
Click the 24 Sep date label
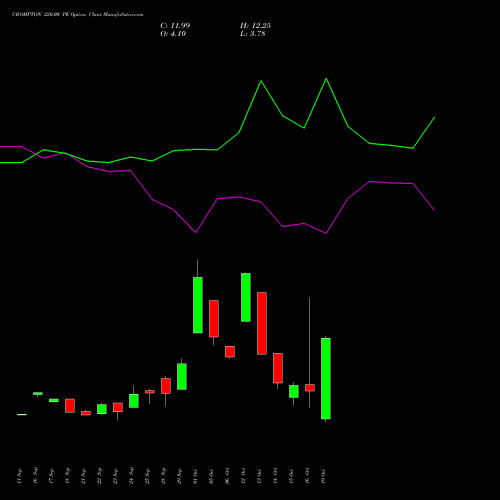tap(131, 476)
